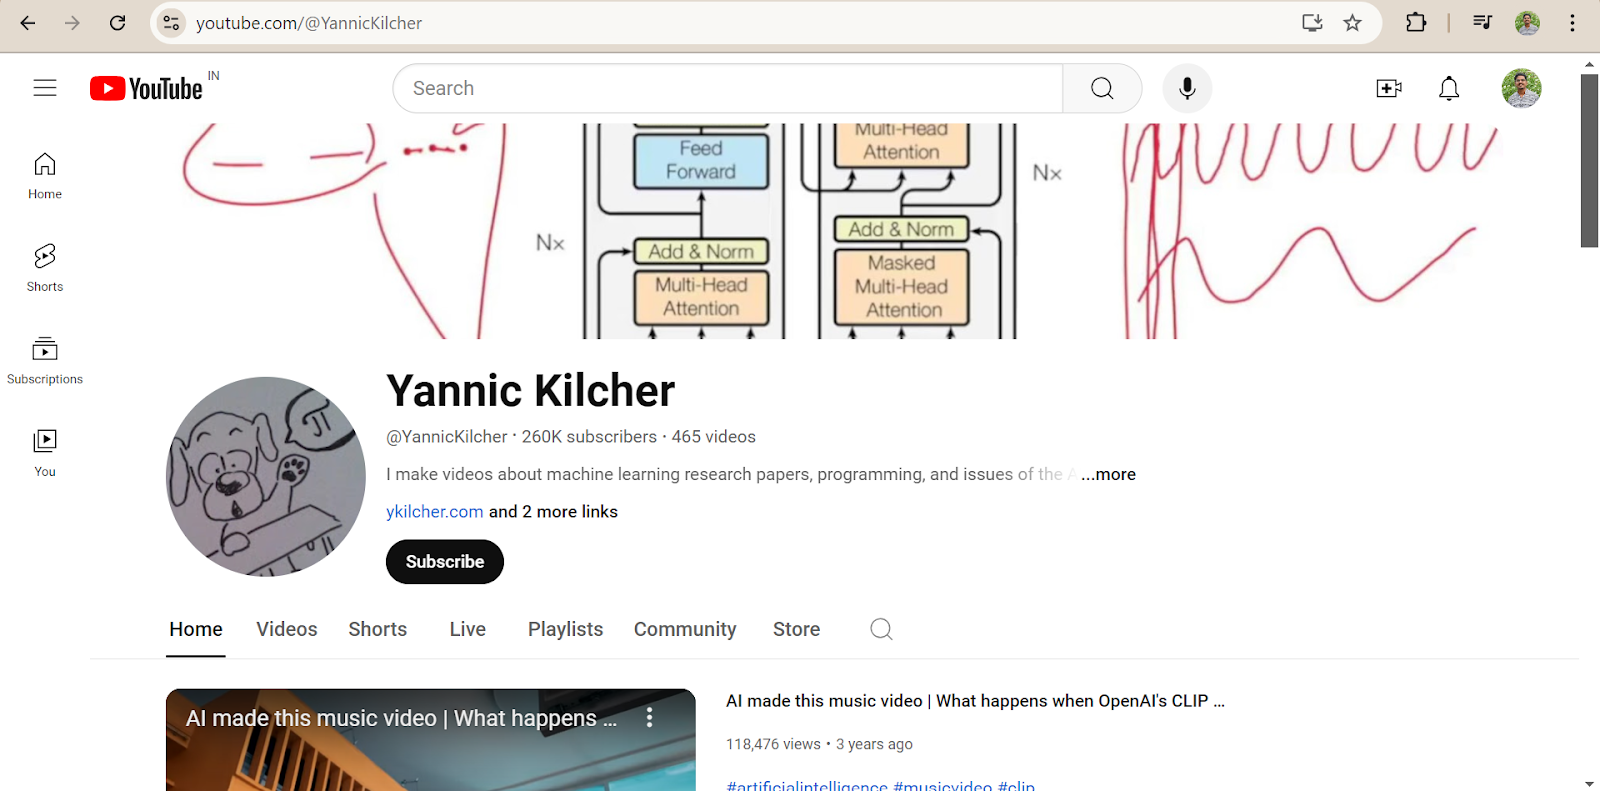Image resolution: width=1600 pixels, height=791 pixels.
Task: Switch to the Videos tab
Action: [x=287, y=629]
